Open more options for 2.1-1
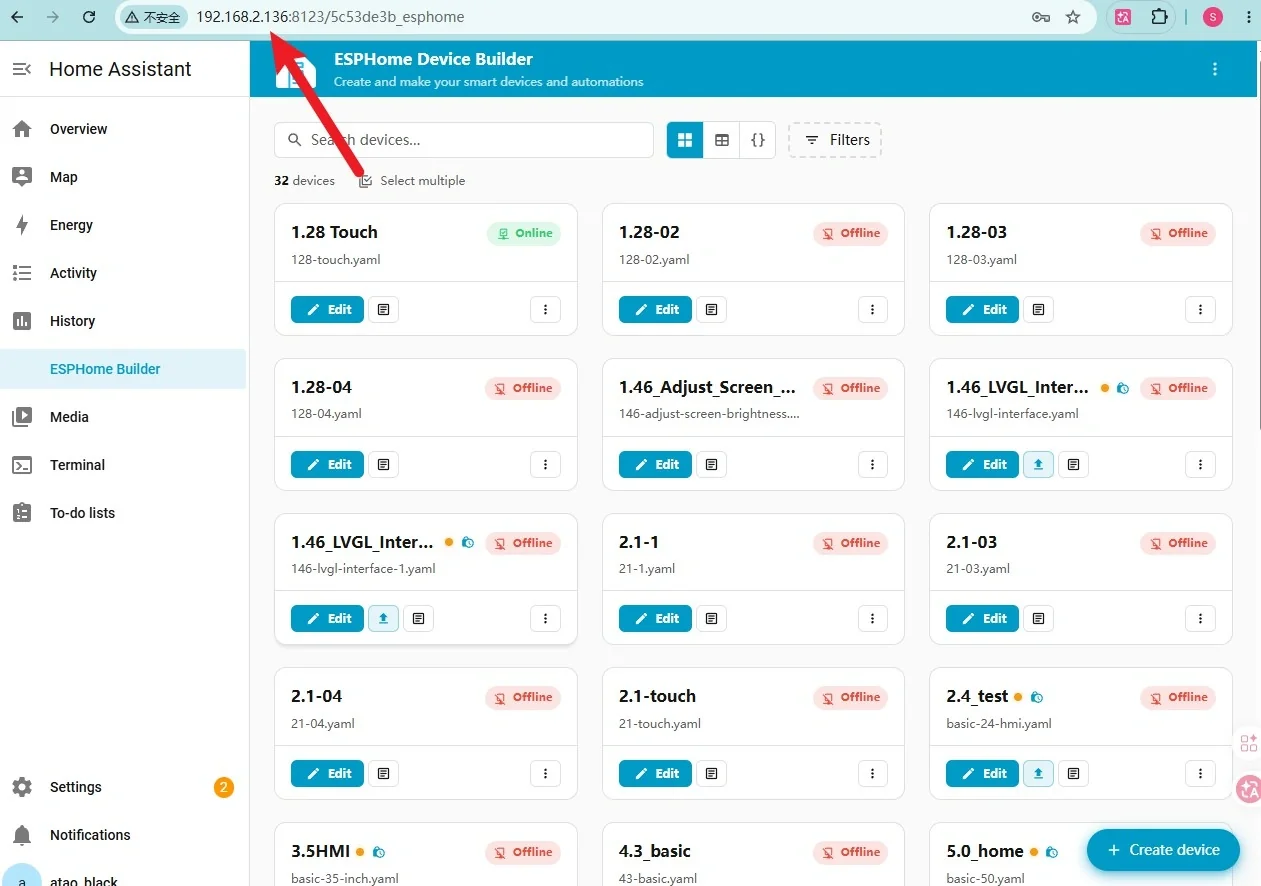Image resolution: width=1261 pixels, height=886 pixels. [x=873, y=619]
